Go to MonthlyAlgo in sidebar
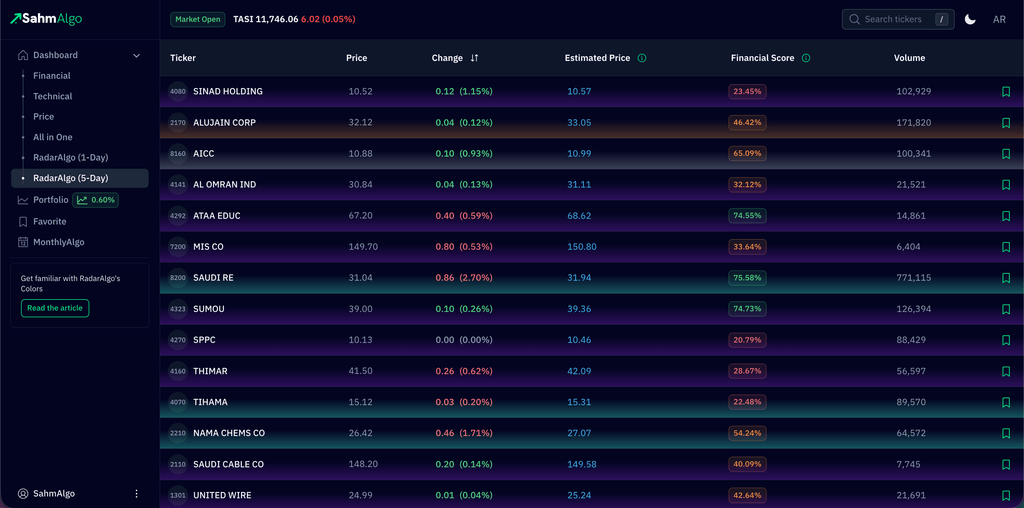Image resolution: width=1024 pixels, height=508 pixels. click(58, 242)
